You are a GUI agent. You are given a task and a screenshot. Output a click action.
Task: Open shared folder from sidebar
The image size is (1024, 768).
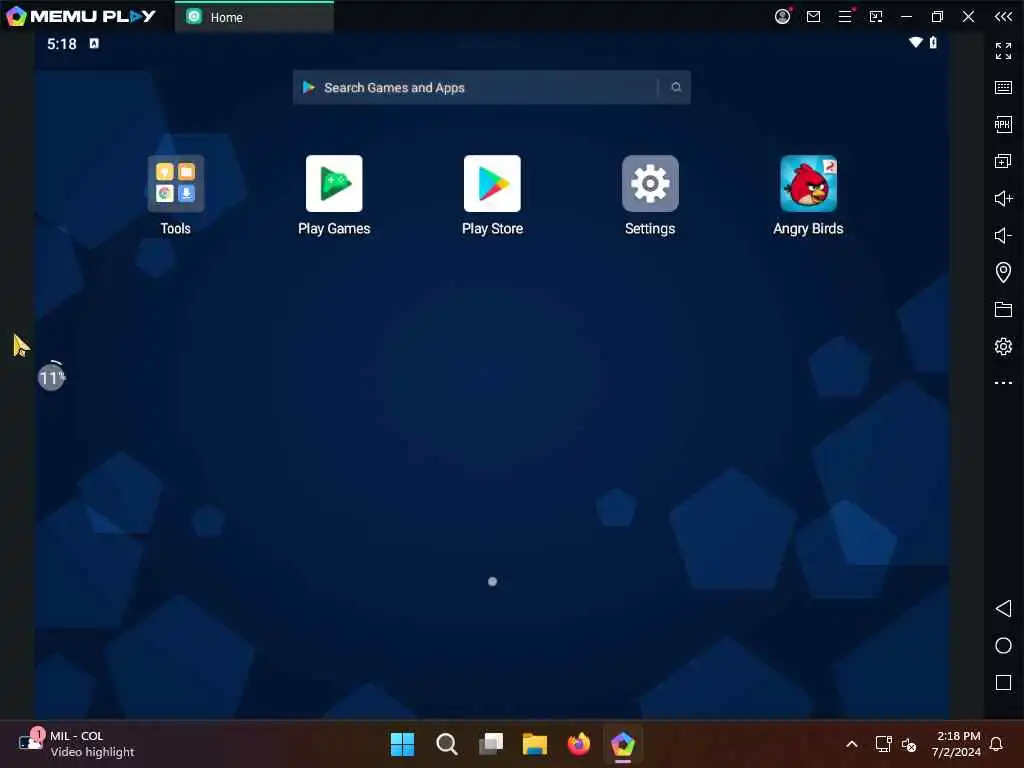[1003, 309]
